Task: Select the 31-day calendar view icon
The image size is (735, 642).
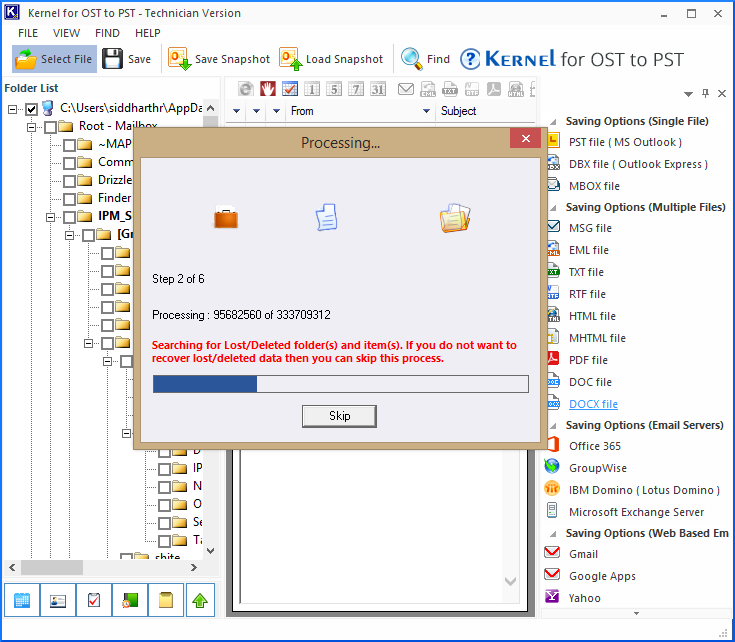Action: click(x=378, y=89)
